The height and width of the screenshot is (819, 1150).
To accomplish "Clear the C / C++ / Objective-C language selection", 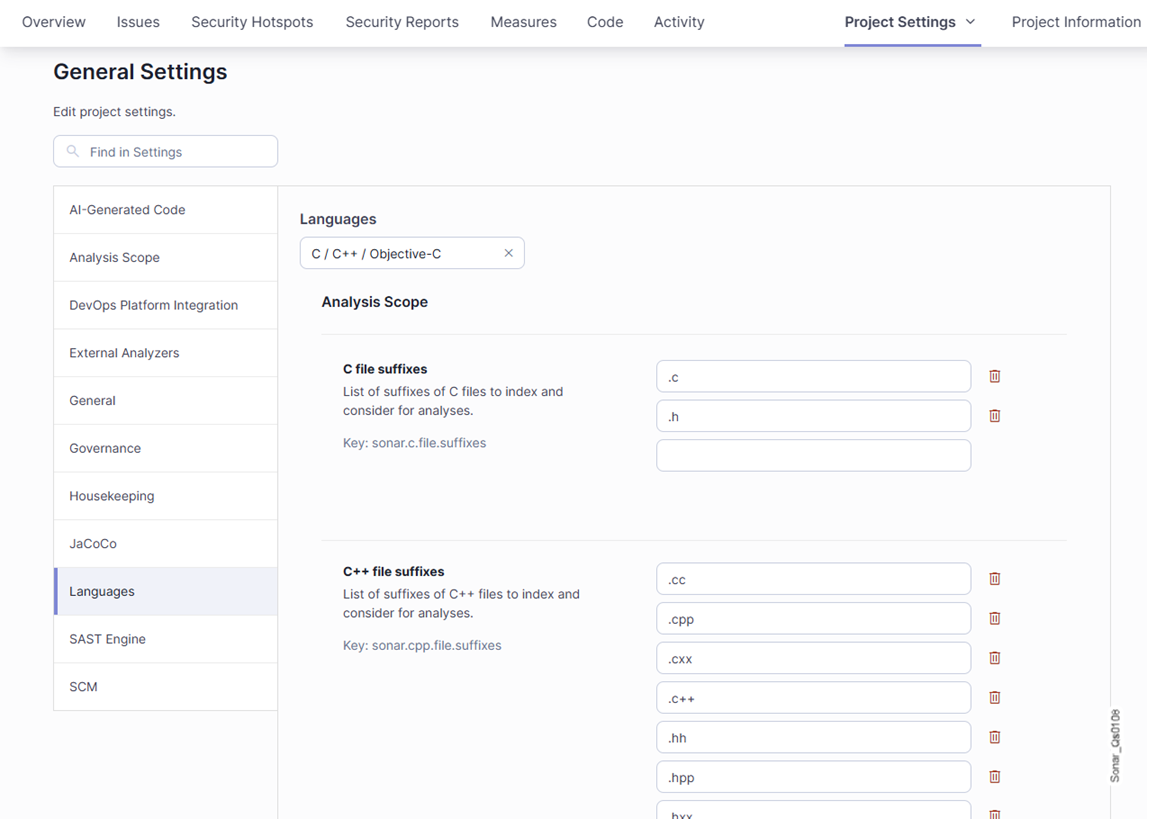I will tap(508, 253).
